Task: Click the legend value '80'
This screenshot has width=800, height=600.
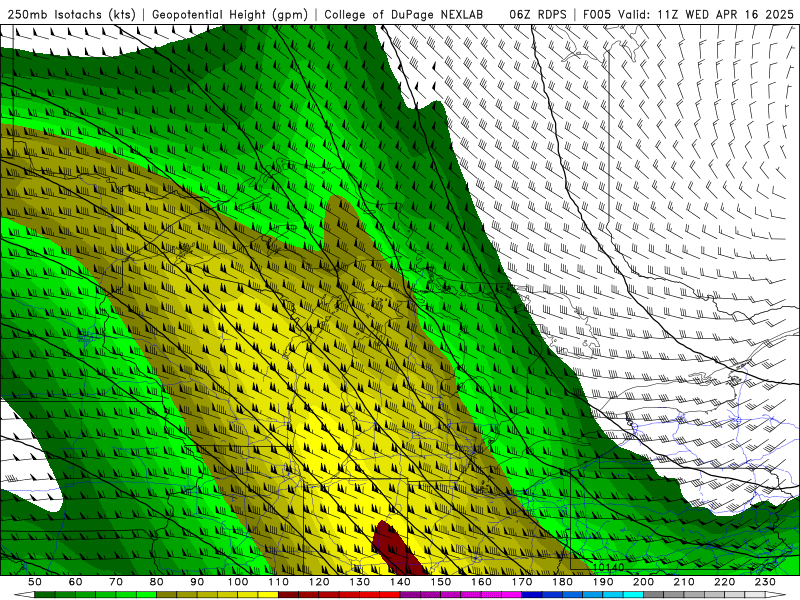Action: [x=157, y=582]
